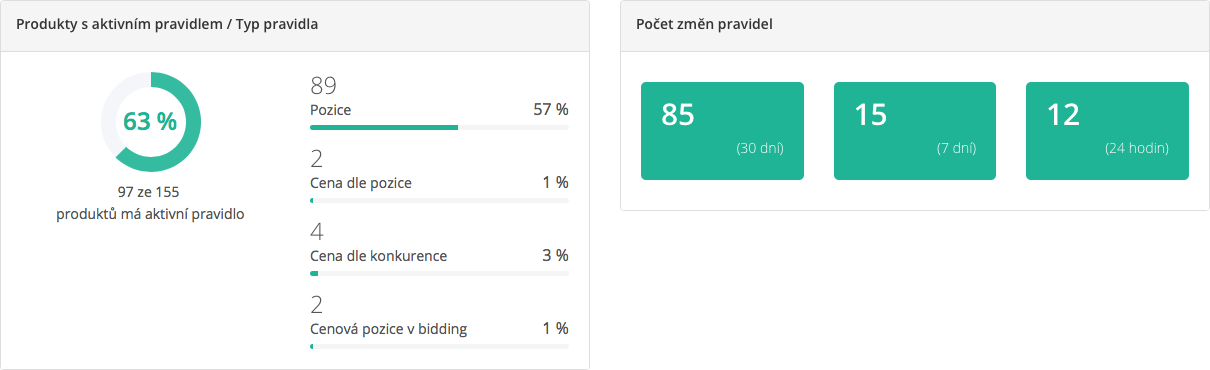
Task: Select the 85 changes in 30 dní tile
Action: 722,131
